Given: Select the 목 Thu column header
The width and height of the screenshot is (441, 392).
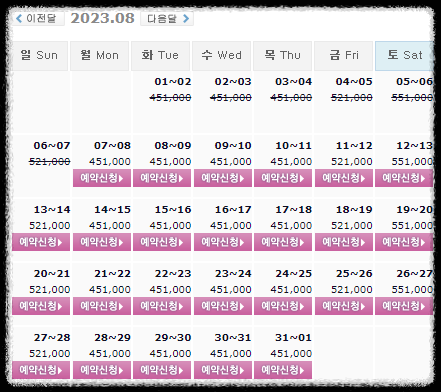Looking at the screenshot, I should [282, 56].
